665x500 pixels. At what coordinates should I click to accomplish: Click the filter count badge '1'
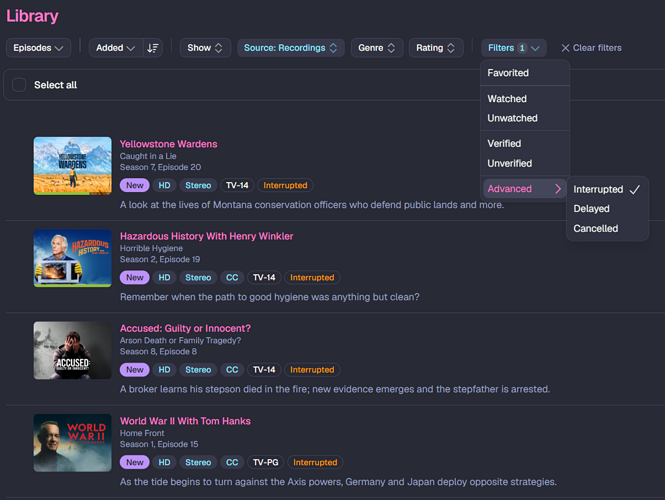pyautogui.click(x=522, y=48)
